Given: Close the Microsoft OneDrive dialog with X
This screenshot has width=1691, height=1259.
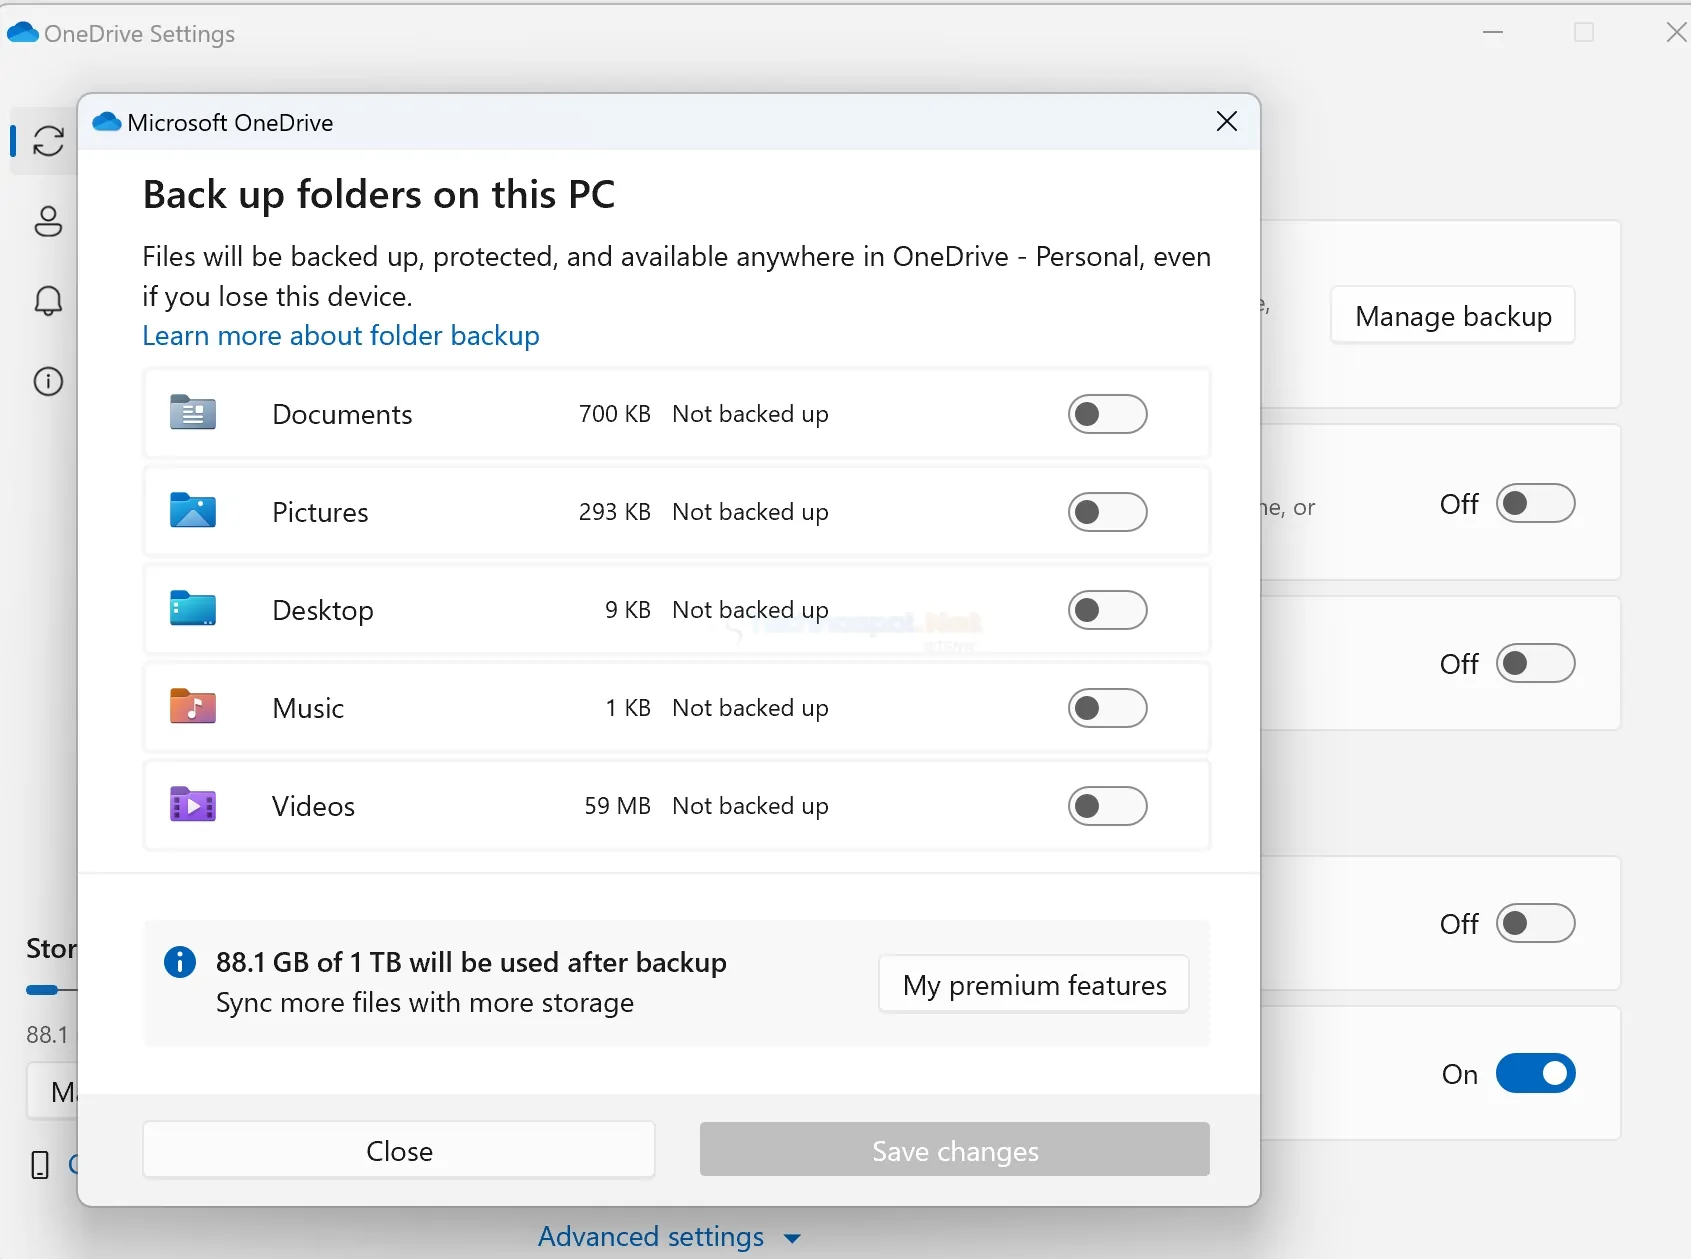Looking at the screenshot, I should click(x=1227, y=121).
